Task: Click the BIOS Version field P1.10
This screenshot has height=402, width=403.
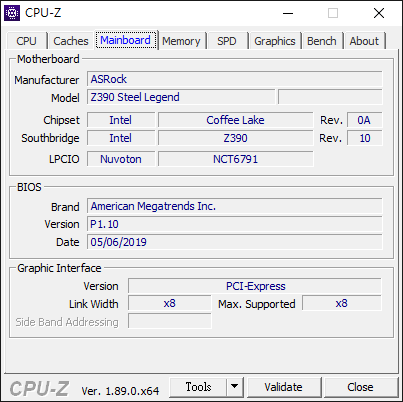Action: pos(235,224)
